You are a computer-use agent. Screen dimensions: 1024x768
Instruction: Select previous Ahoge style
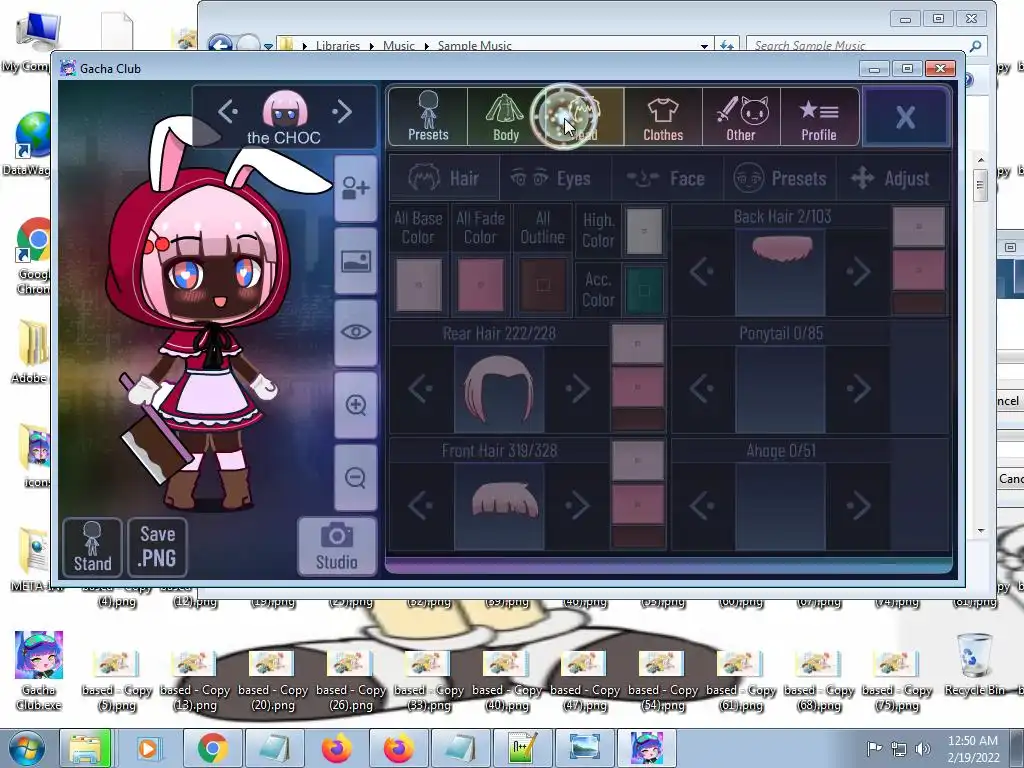click(x=702, y=506)
